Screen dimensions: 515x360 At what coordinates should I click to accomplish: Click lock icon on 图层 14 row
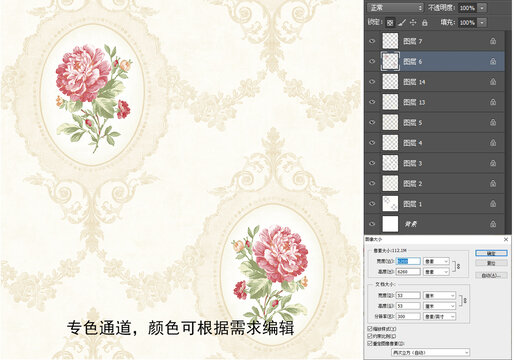493,82
